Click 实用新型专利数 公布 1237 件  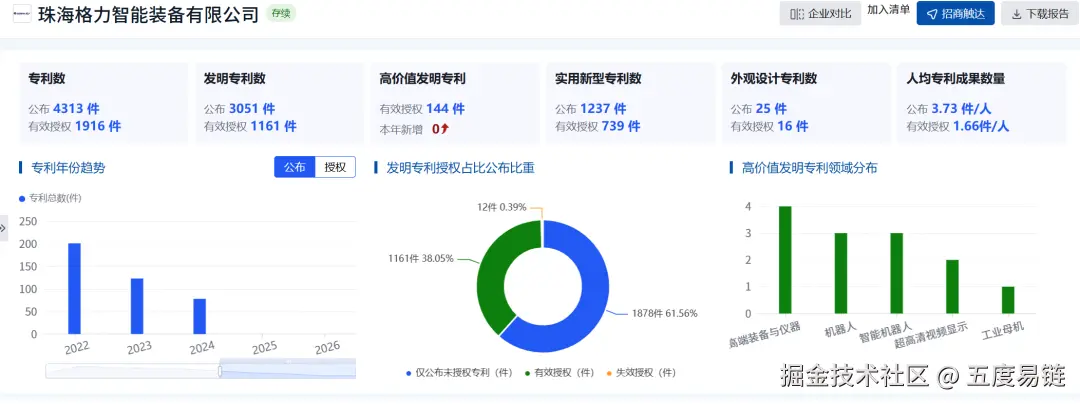click(x=603, y=109)
